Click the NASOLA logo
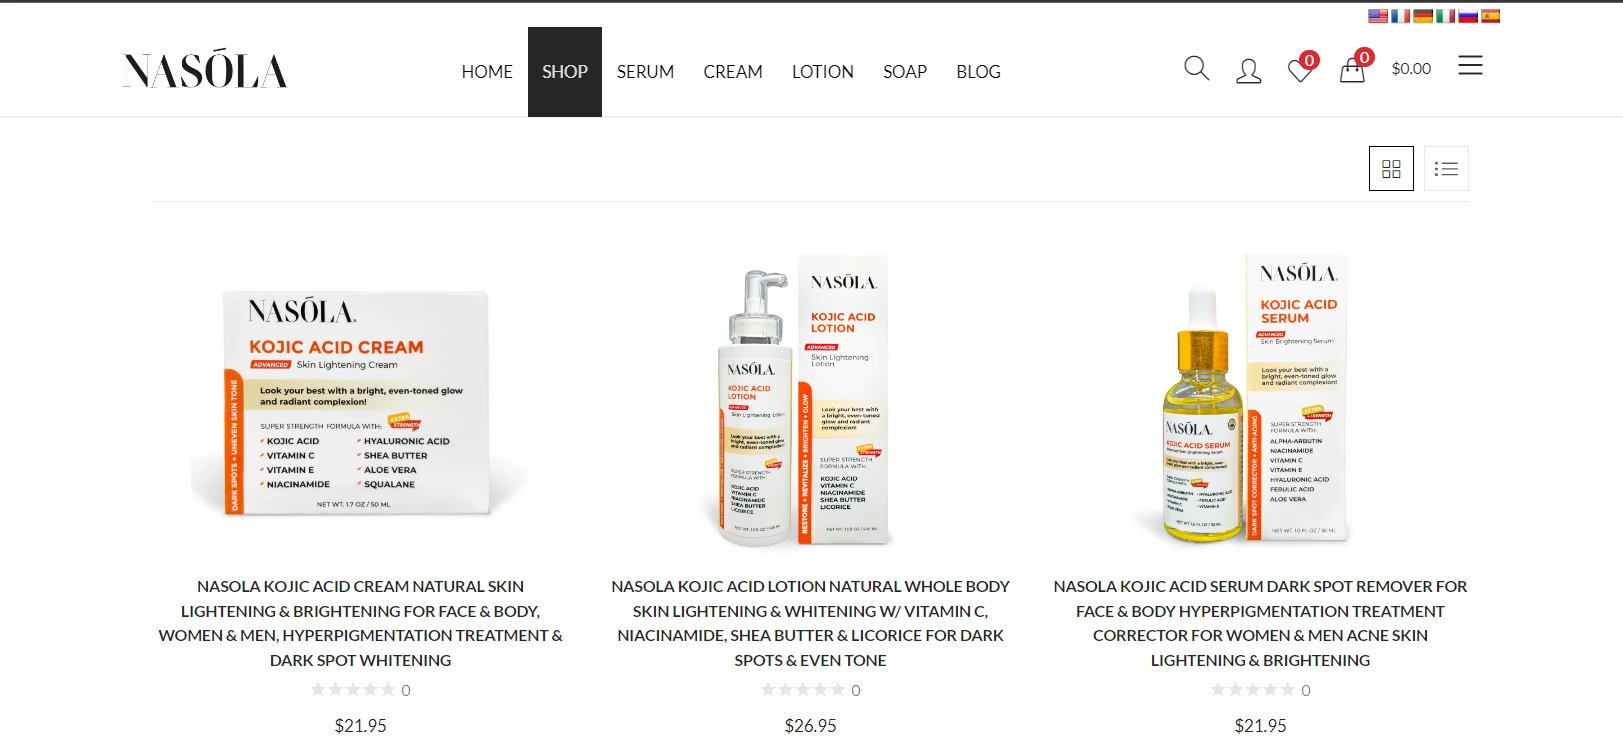This screenshot has height=754, width=1623. pos(205,69)
